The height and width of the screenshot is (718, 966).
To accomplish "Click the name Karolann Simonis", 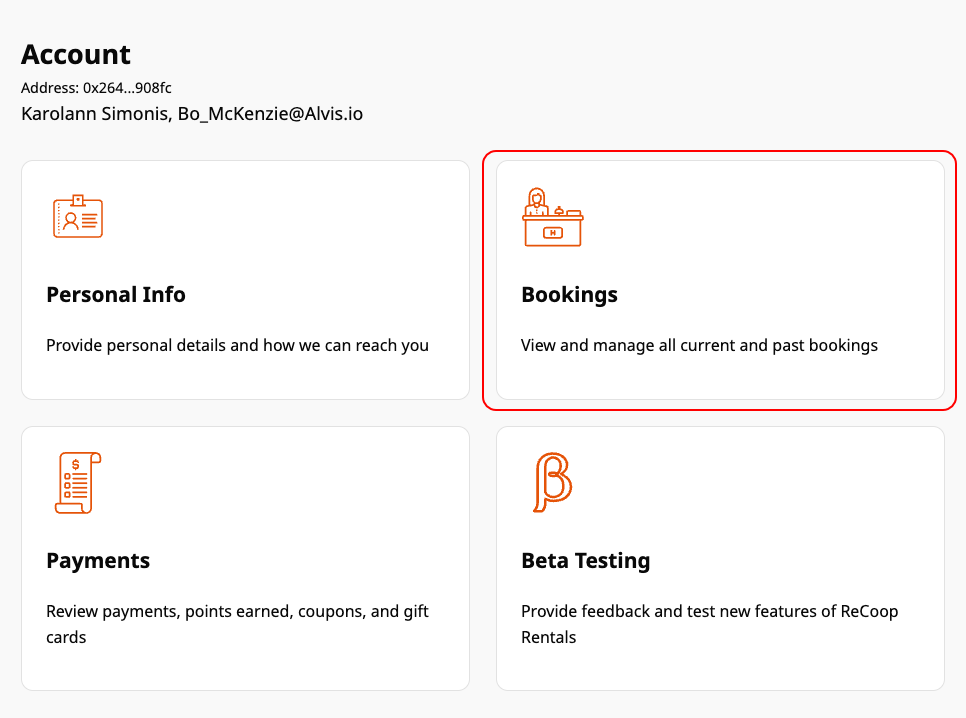I will point(95,114).
